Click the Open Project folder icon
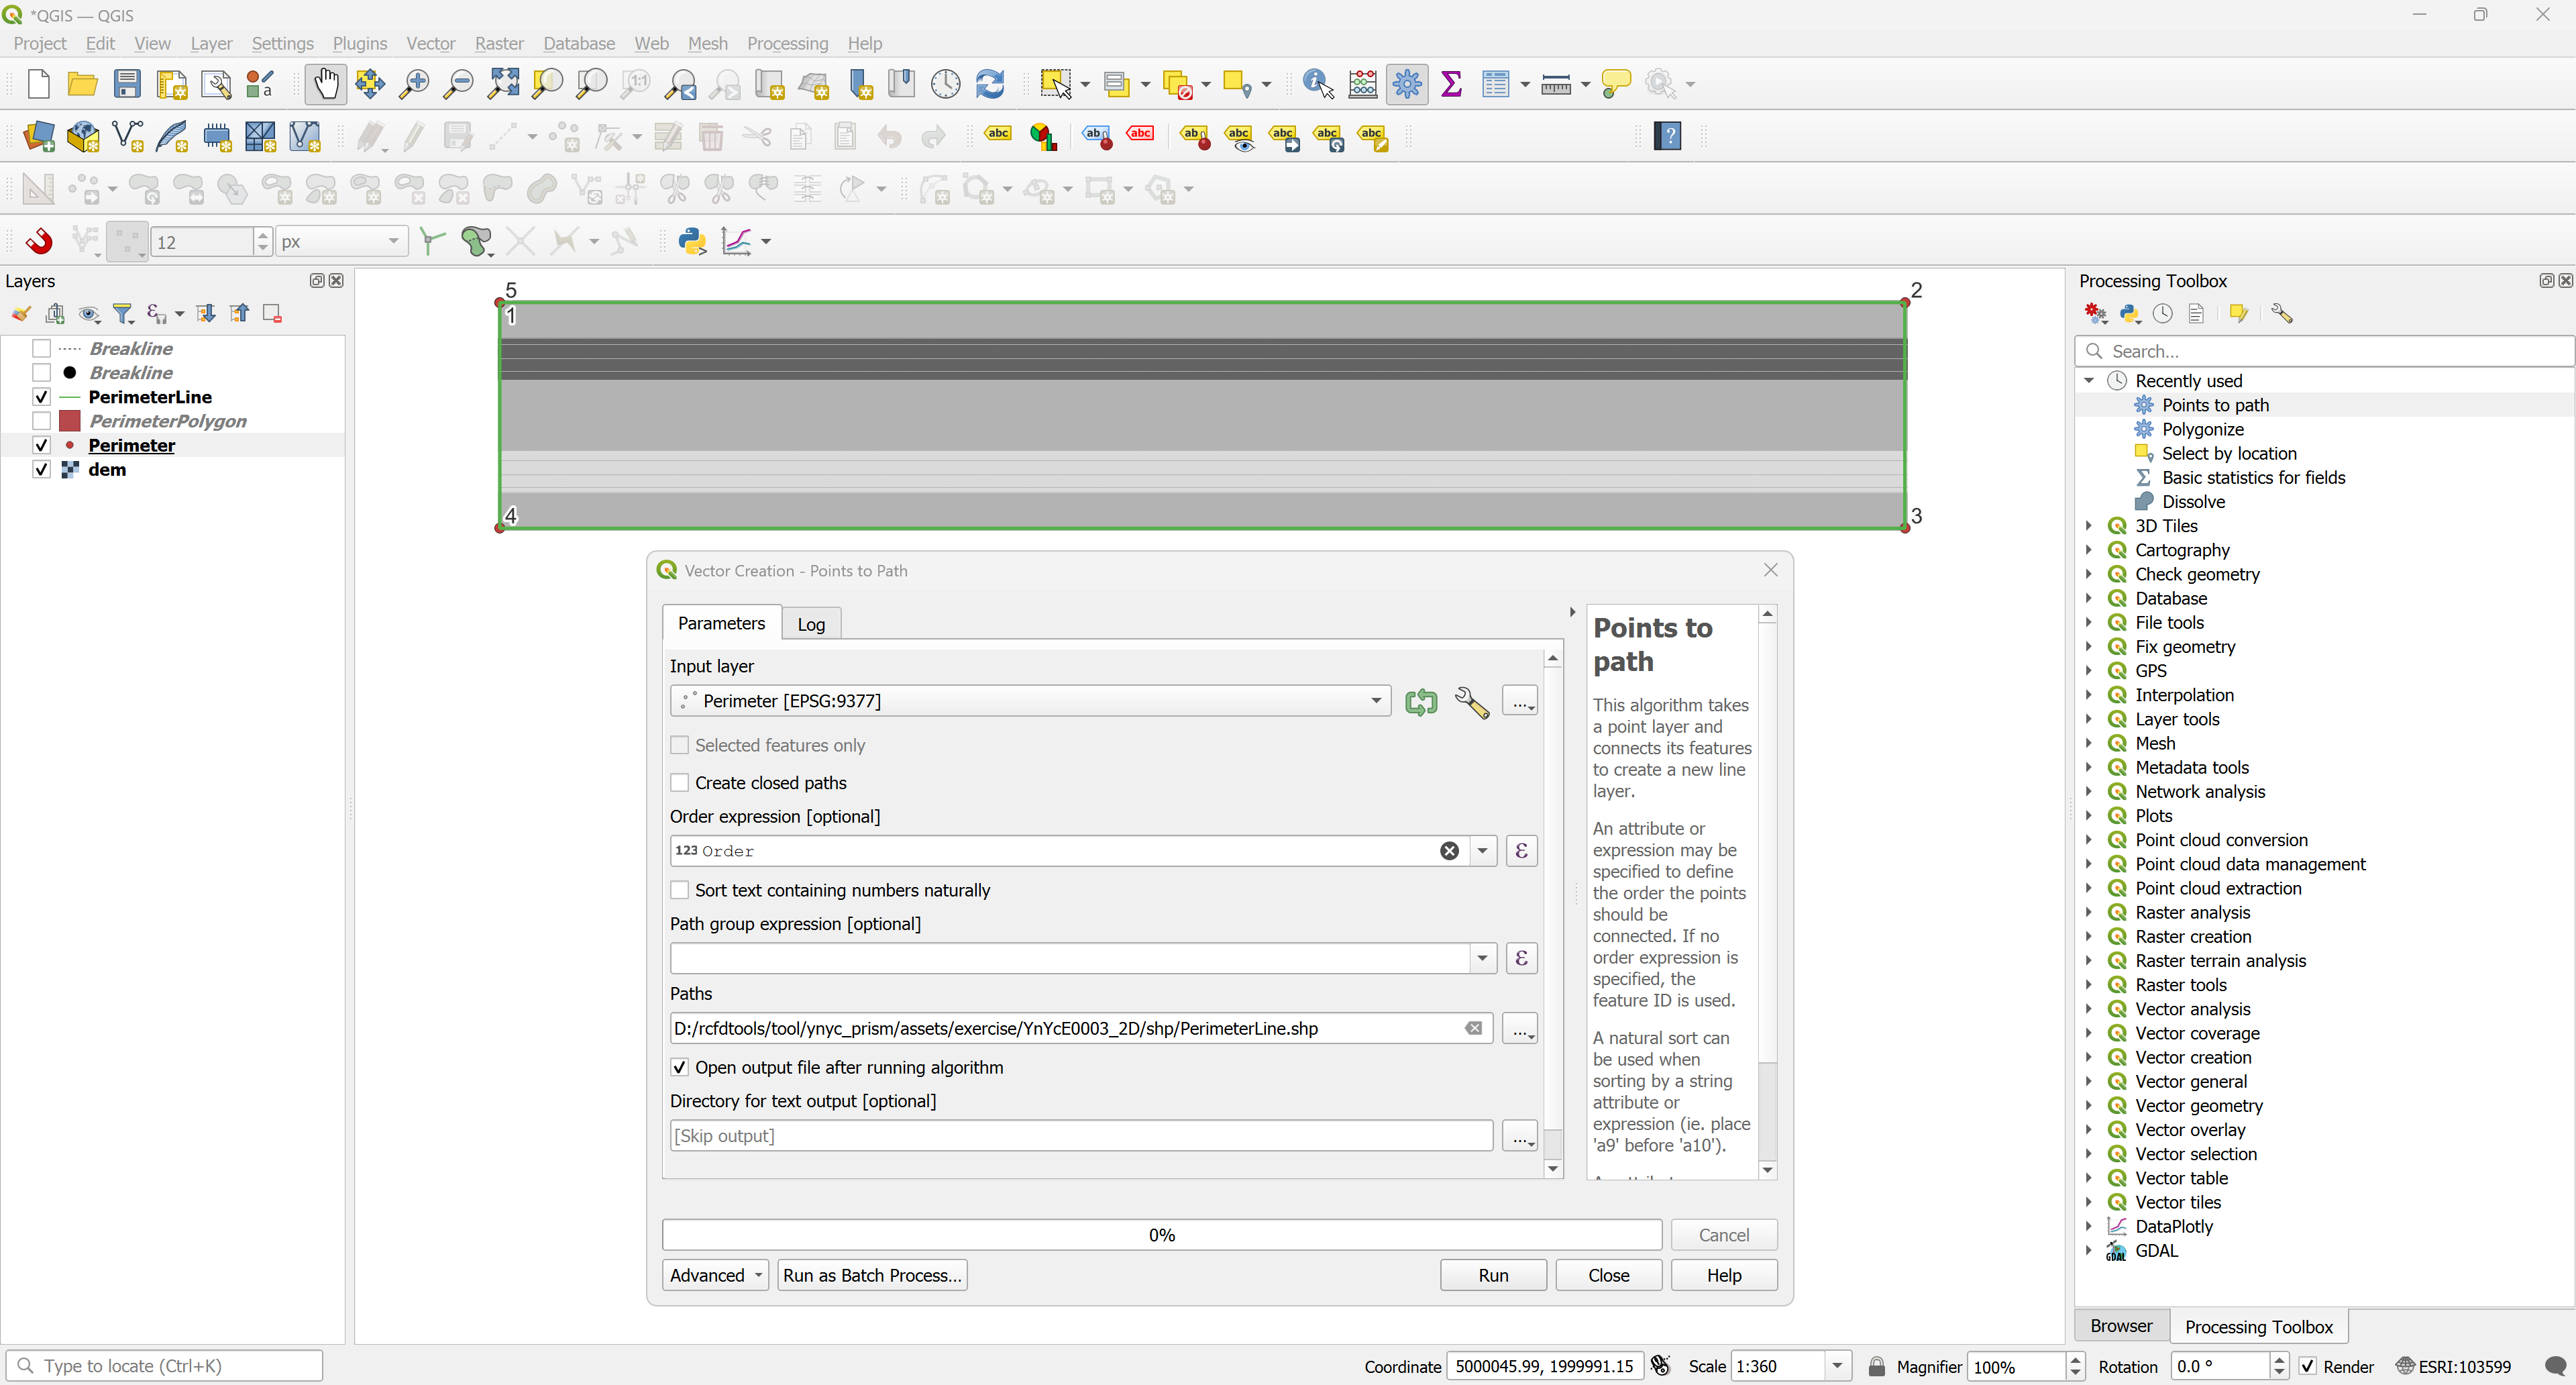 [82, 84]
